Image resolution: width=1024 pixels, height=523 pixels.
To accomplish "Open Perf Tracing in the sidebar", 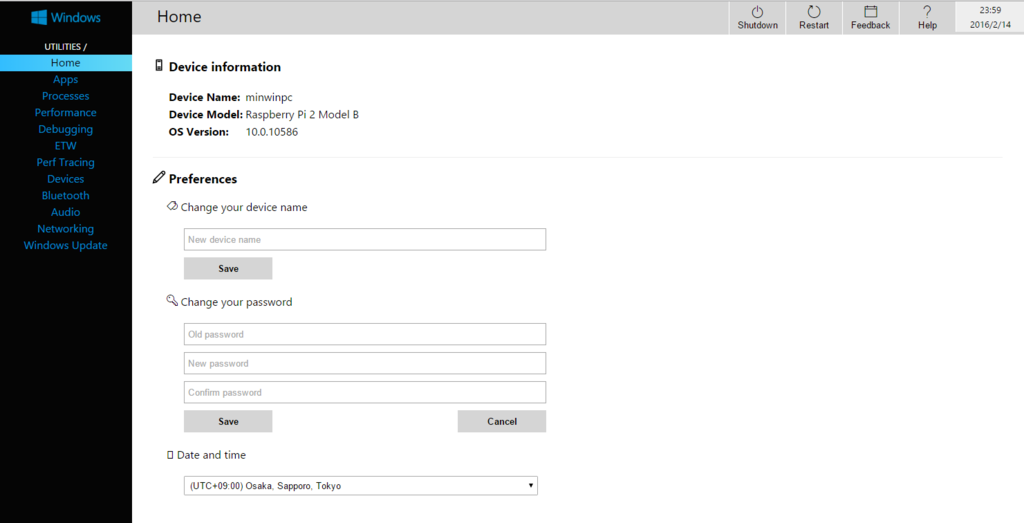I will (65, 163).
